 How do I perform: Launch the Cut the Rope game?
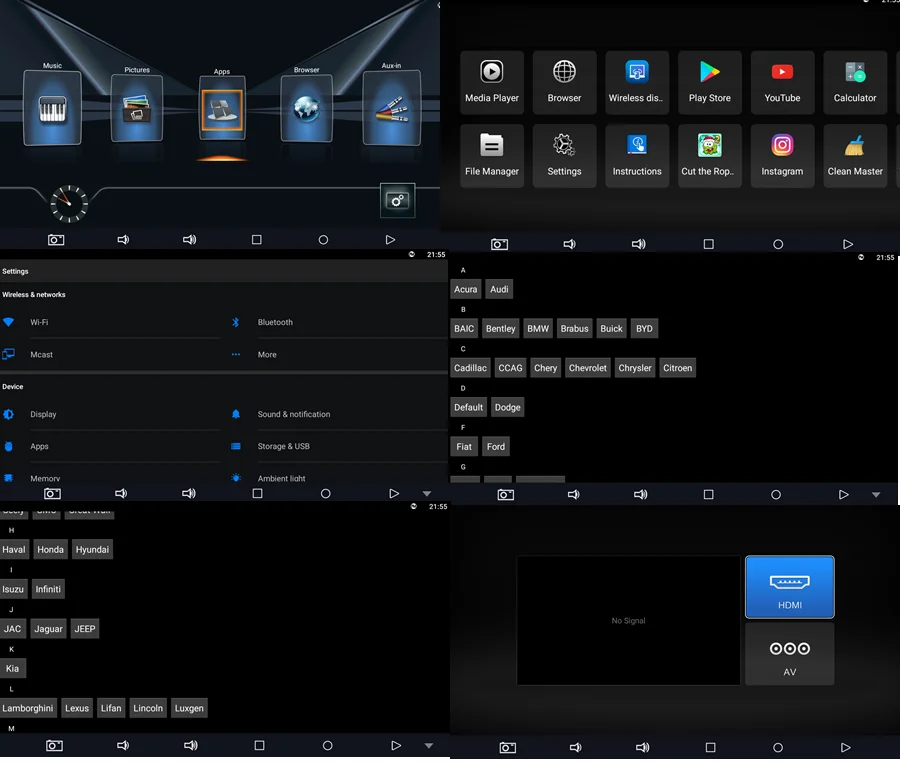point(709,156)
